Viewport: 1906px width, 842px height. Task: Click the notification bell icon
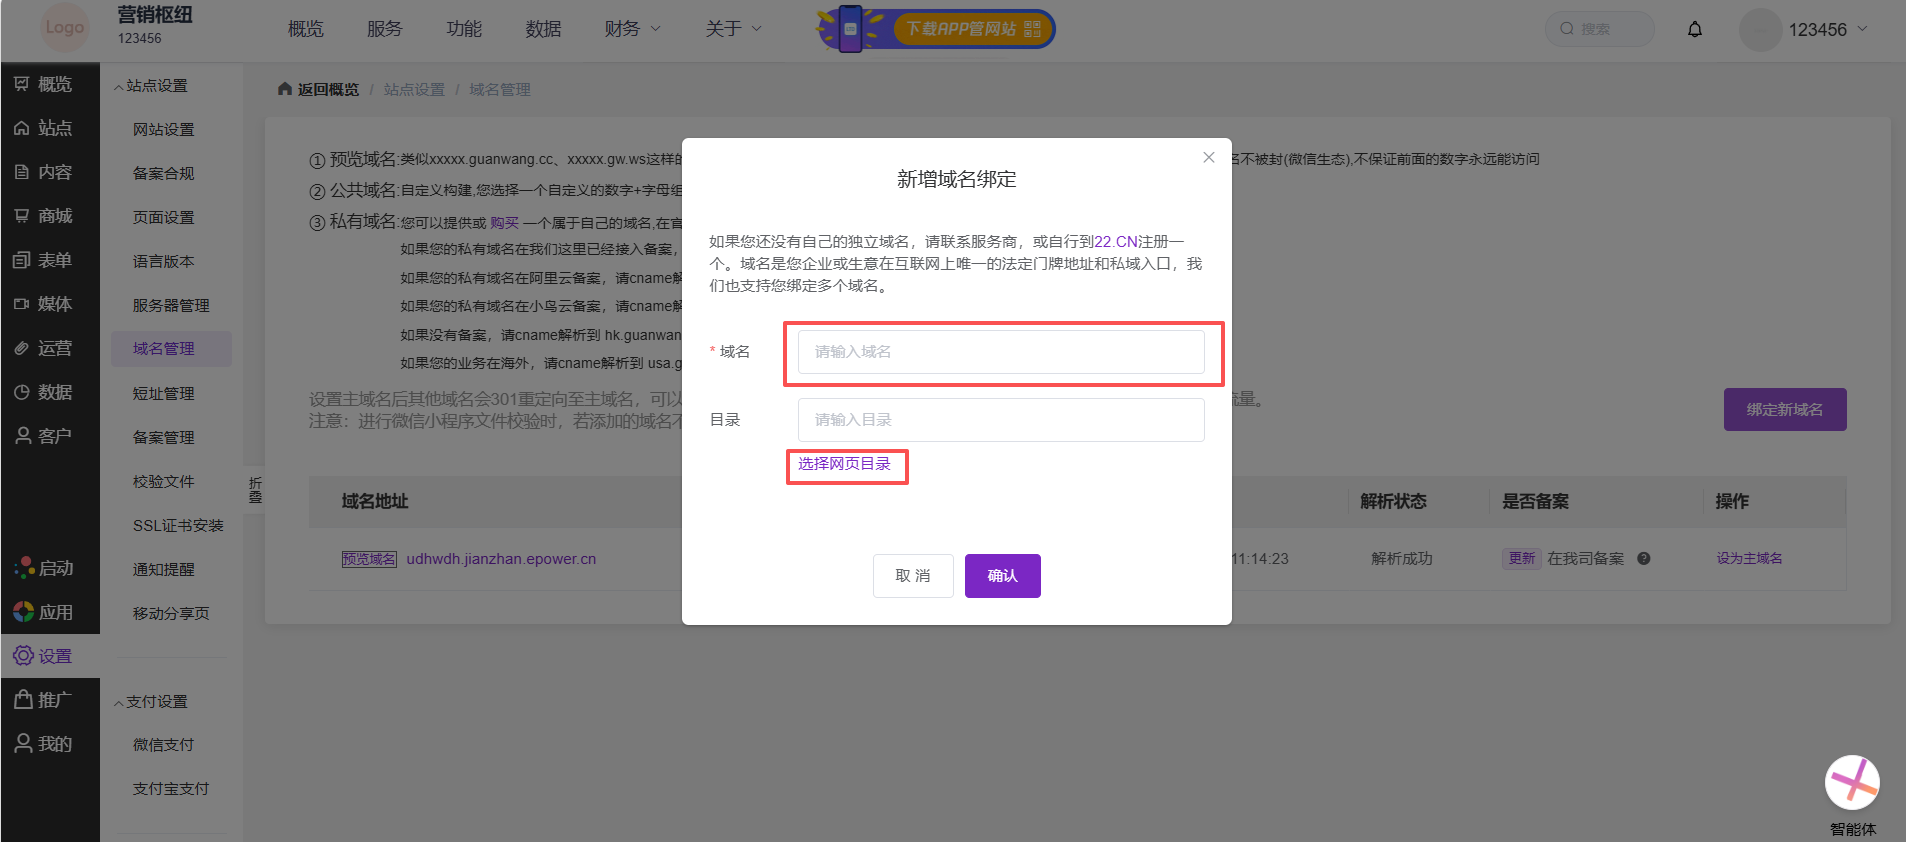point(1695,29)
